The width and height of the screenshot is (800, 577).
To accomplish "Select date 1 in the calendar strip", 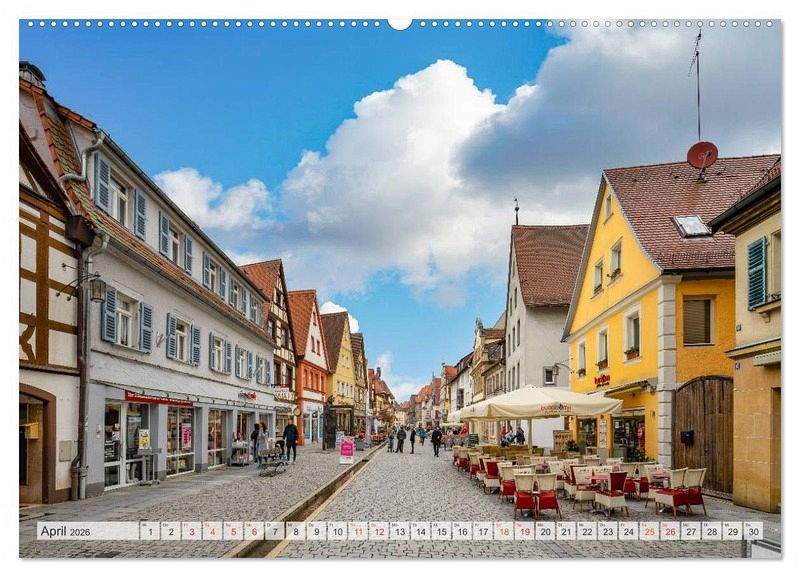I will pyautogui.click(x=149, y=531).
